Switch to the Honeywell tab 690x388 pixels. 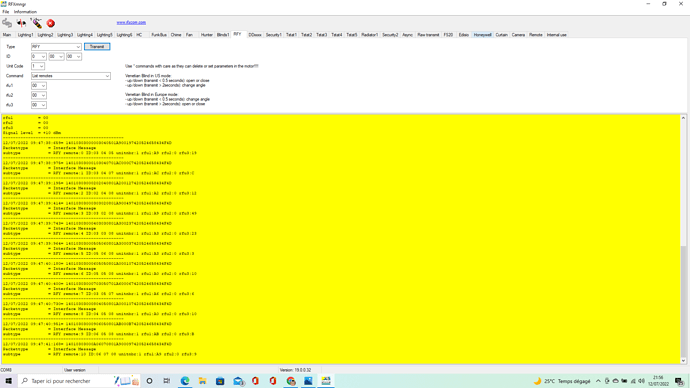point(482,35)
